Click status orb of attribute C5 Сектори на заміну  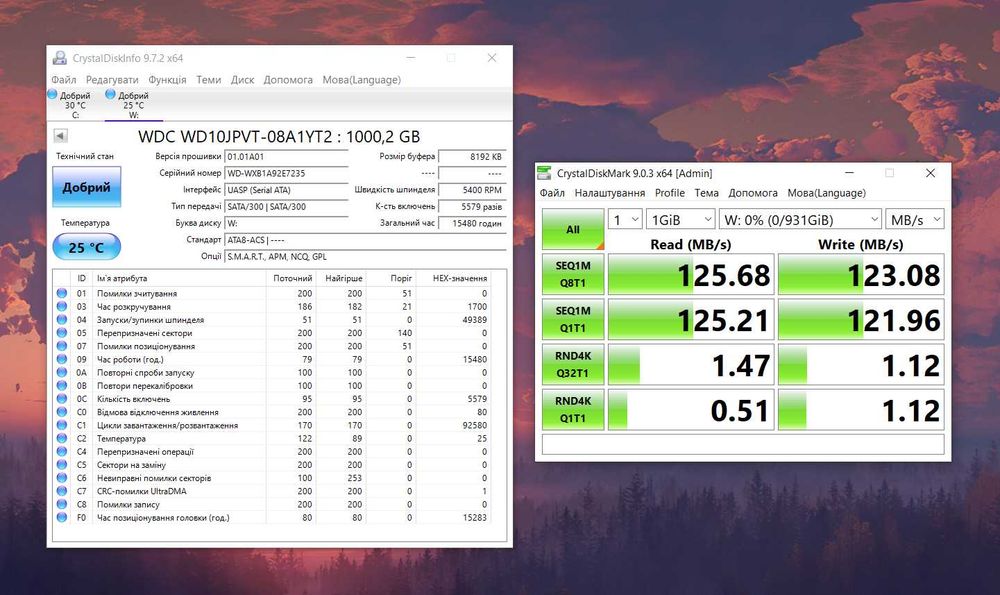pyautogui.click(x=62, y=464)
